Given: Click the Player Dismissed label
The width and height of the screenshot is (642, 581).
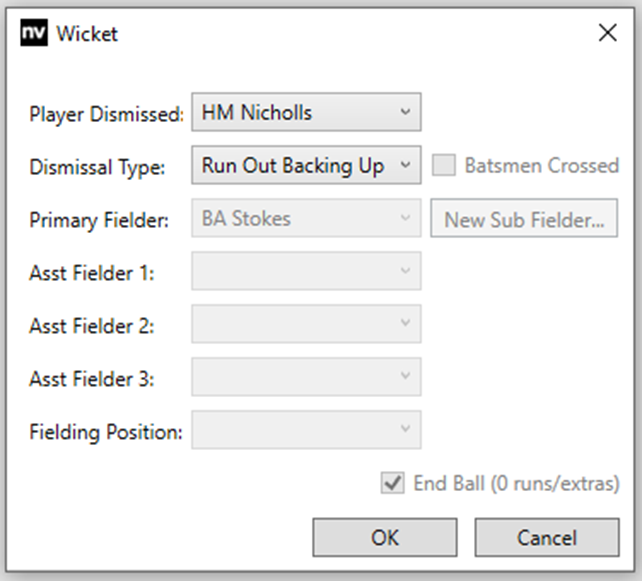Looking at the screenshot, I should click(x=107, y=114).
